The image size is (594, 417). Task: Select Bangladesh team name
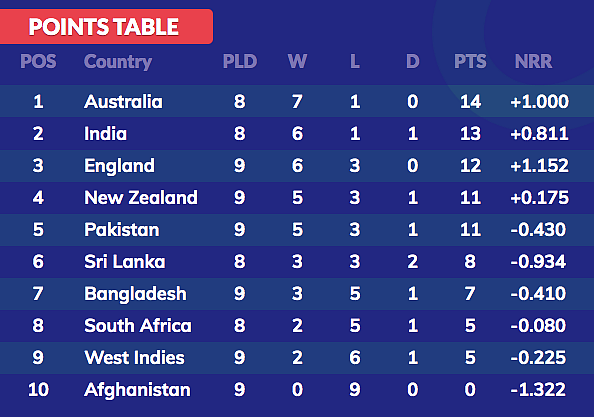(x=135, y=294)
